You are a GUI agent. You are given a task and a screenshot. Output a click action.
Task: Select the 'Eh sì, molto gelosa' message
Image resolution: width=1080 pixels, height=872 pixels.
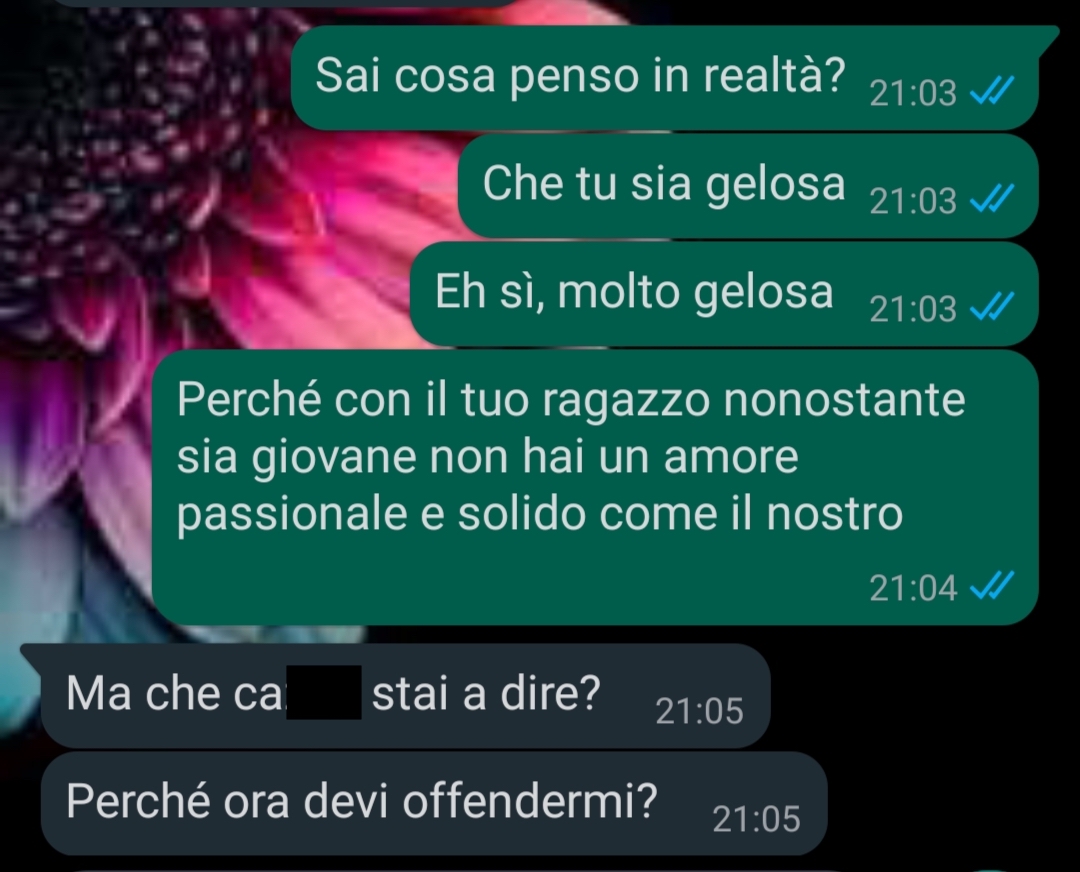724,294
